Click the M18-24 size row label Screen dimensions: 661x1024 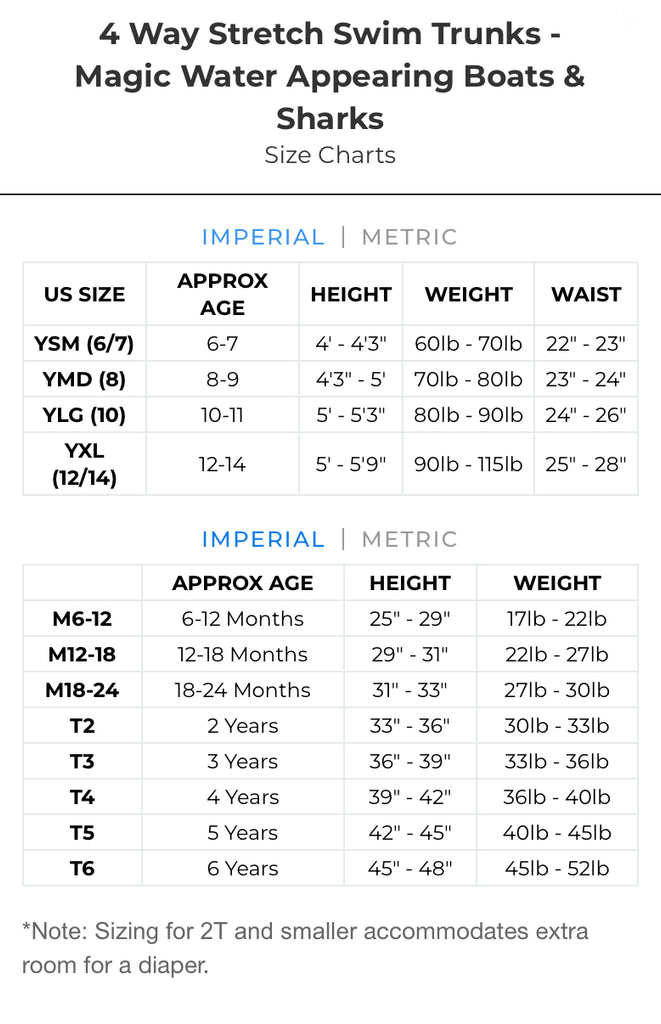82,690
